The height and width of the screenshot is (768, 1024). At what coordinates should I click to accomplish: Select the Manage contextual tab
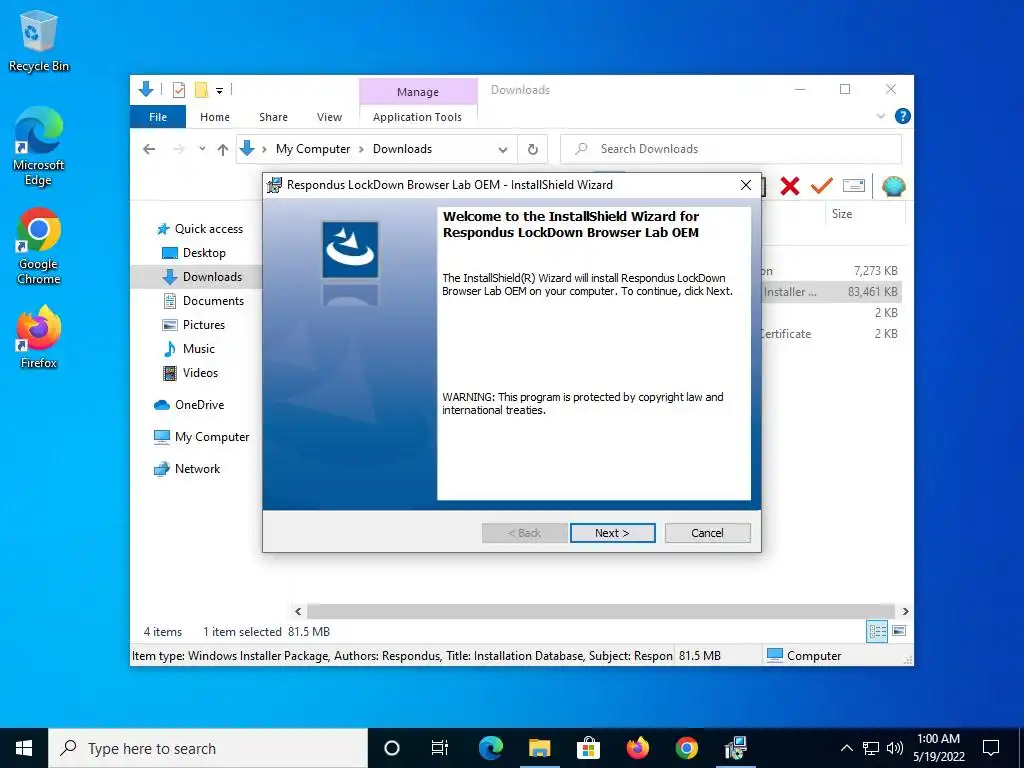[x=418, y=92]
